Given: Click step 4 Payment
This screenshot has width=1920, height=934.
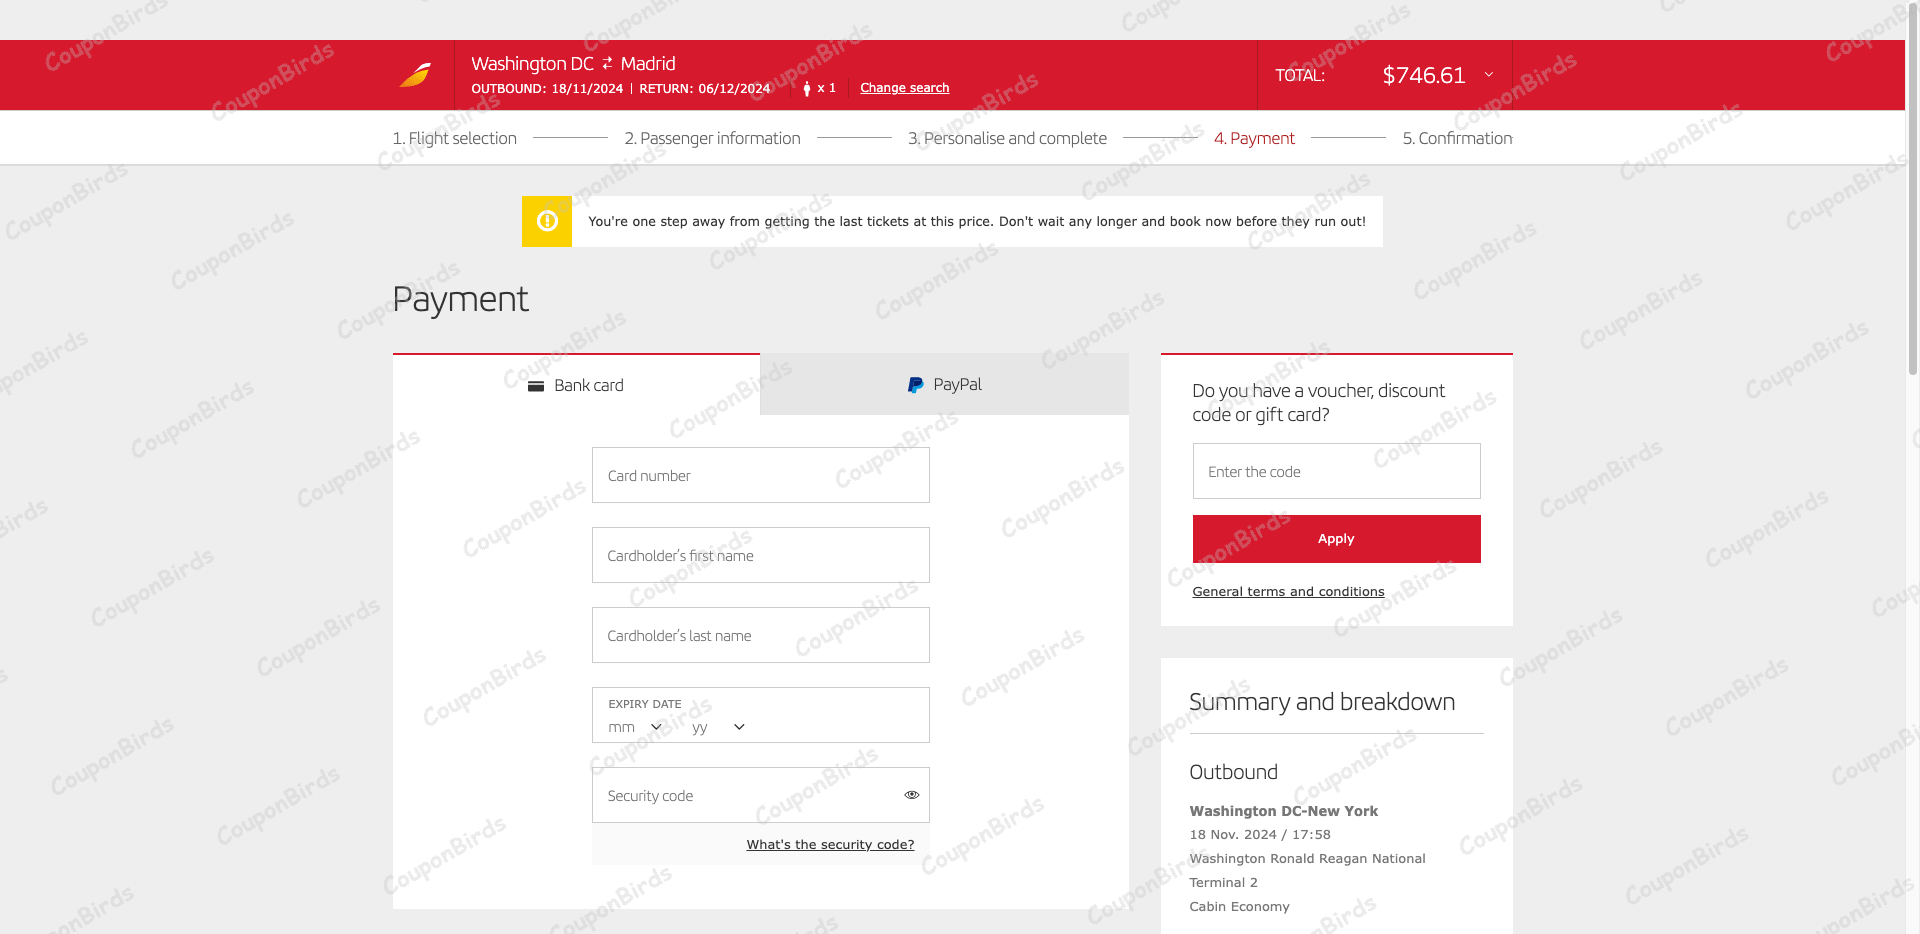Looking at the screenshot, I should coord(1254,138).
